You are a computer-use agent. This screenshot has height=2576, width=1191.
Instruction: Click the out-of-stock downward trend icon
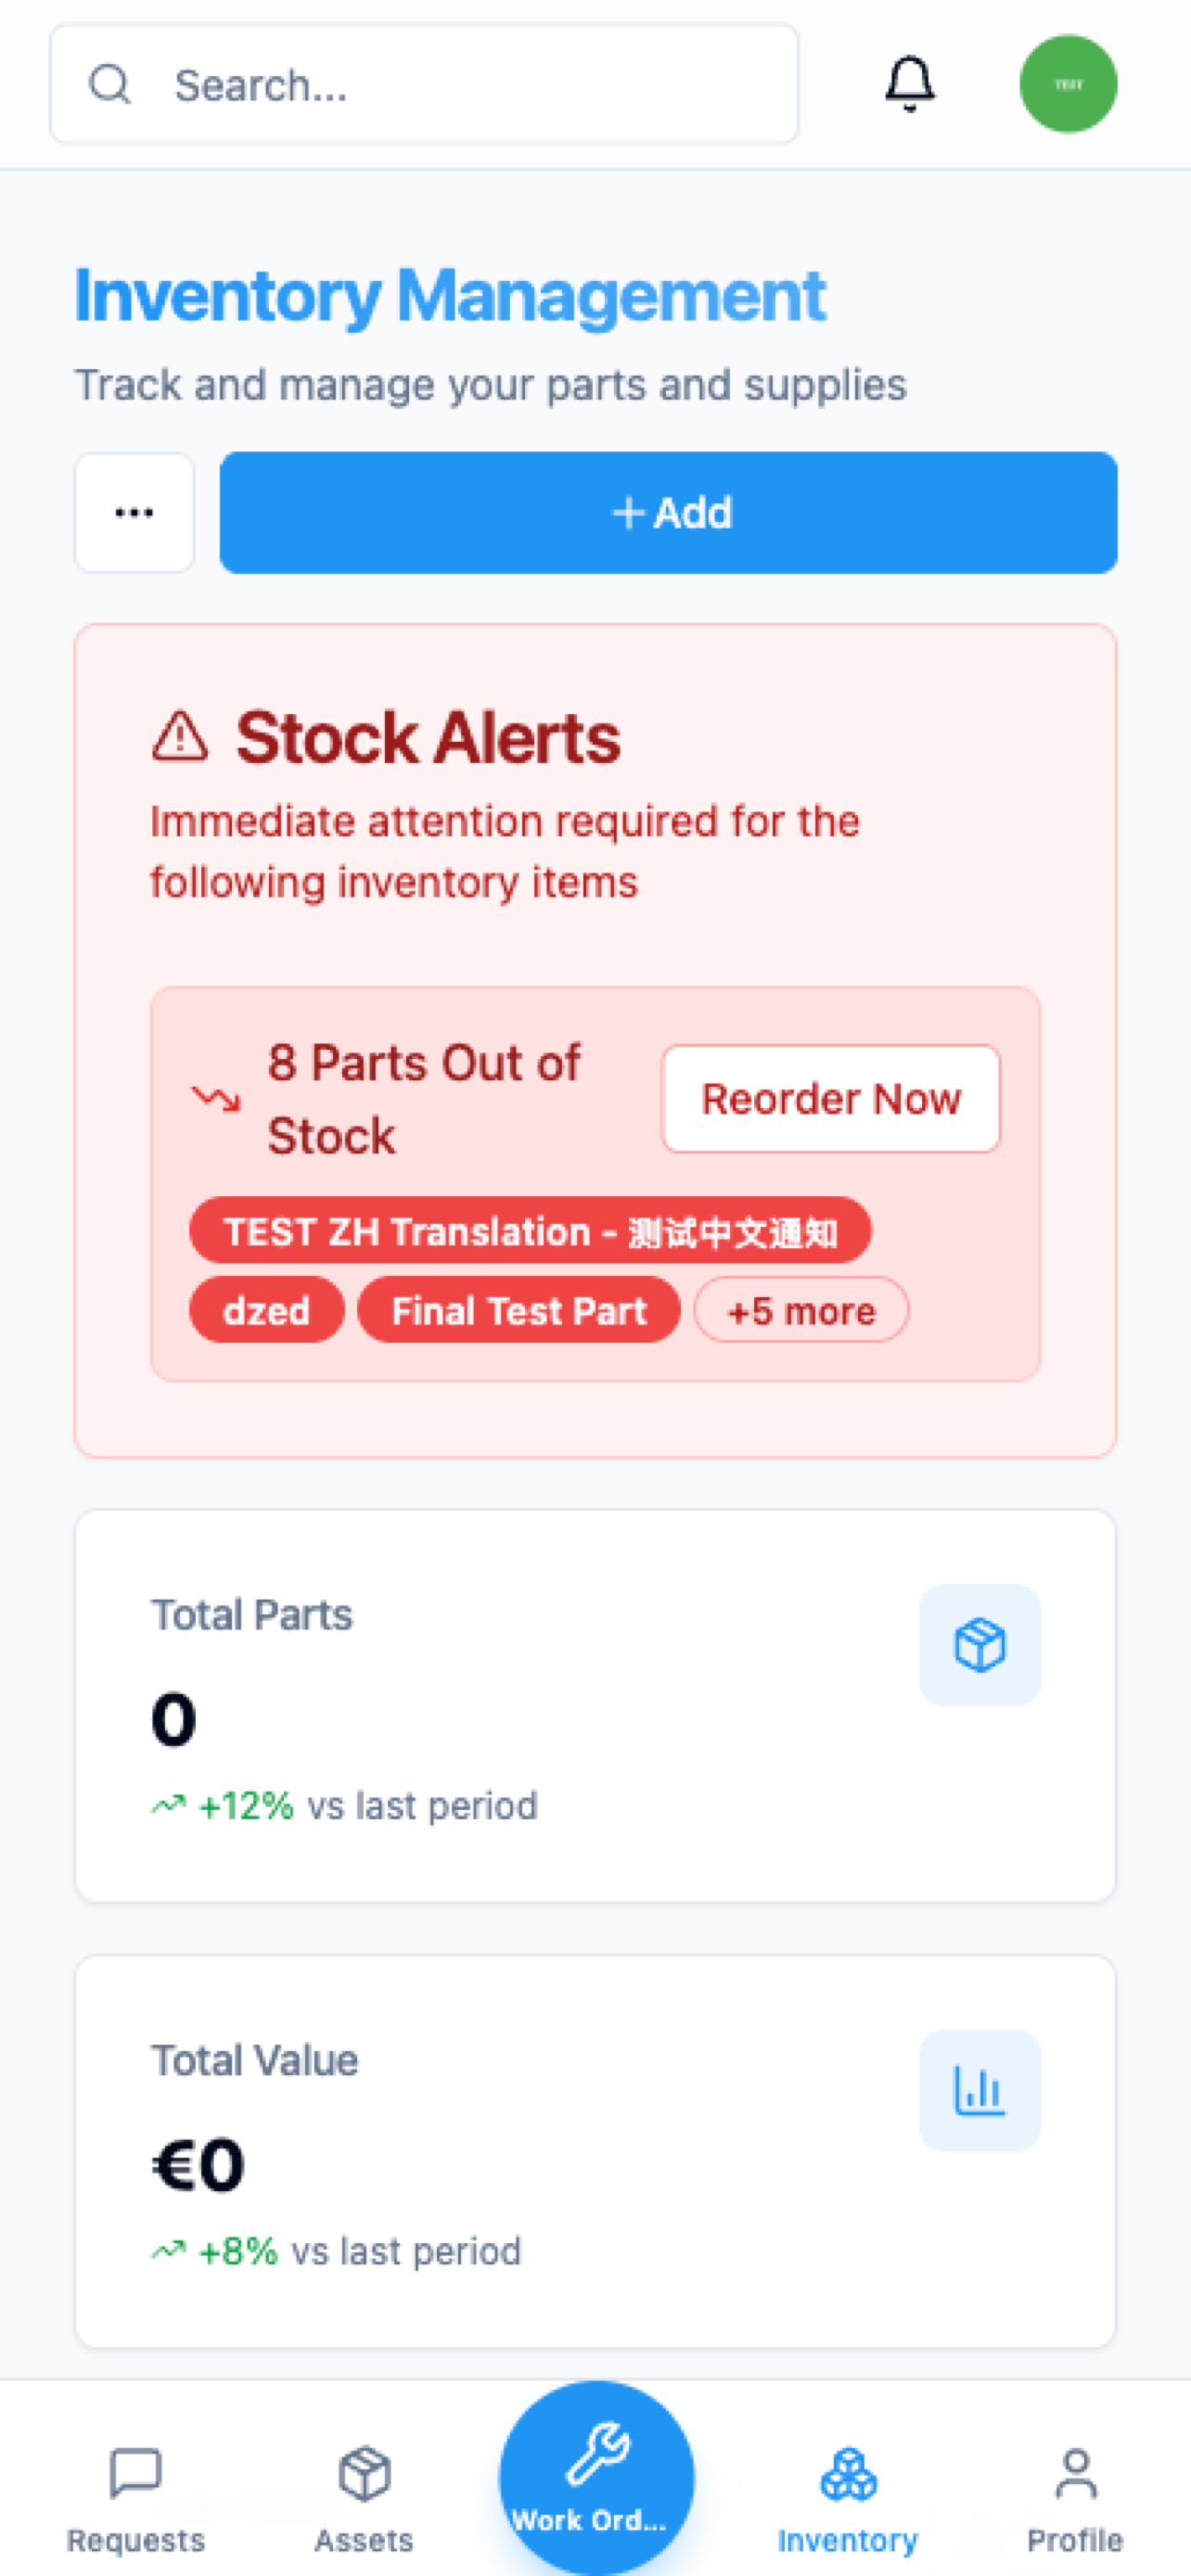pos(216,1099)
